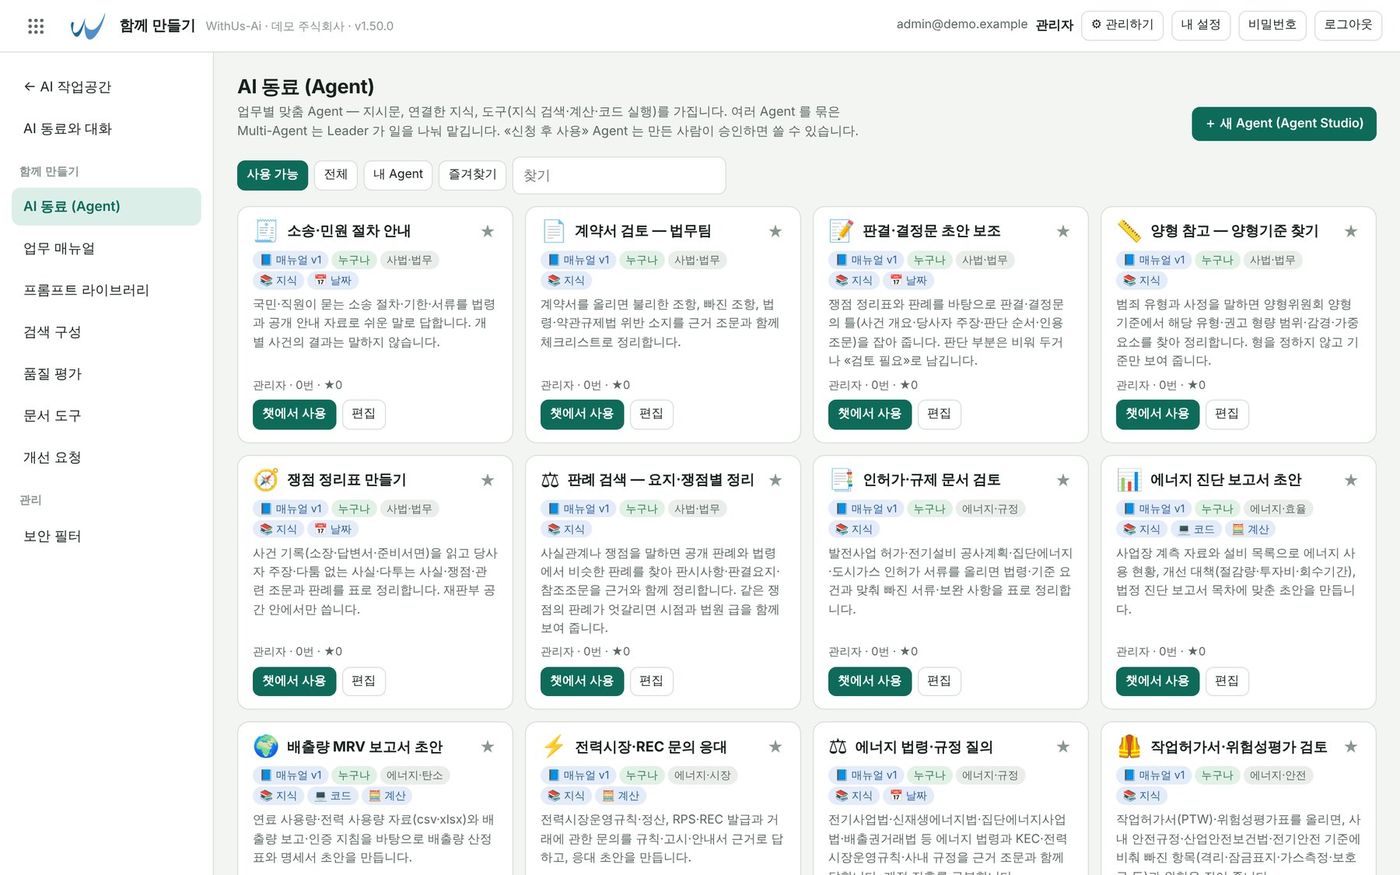
Task: Open the 내 설정 button
Action: [1201, 25]
